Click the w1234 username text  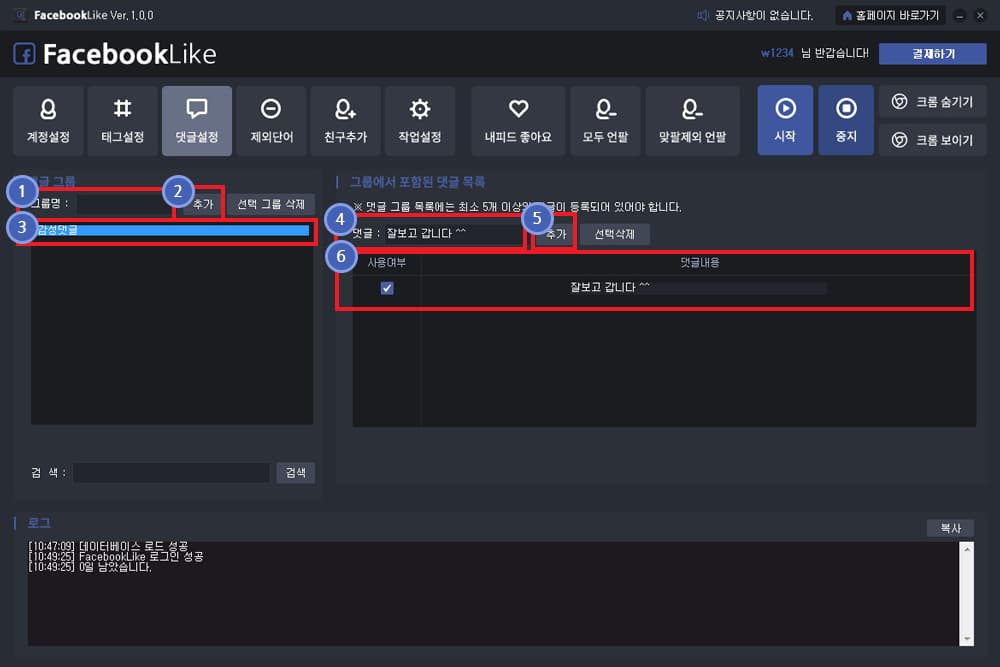tap(777, 53)
